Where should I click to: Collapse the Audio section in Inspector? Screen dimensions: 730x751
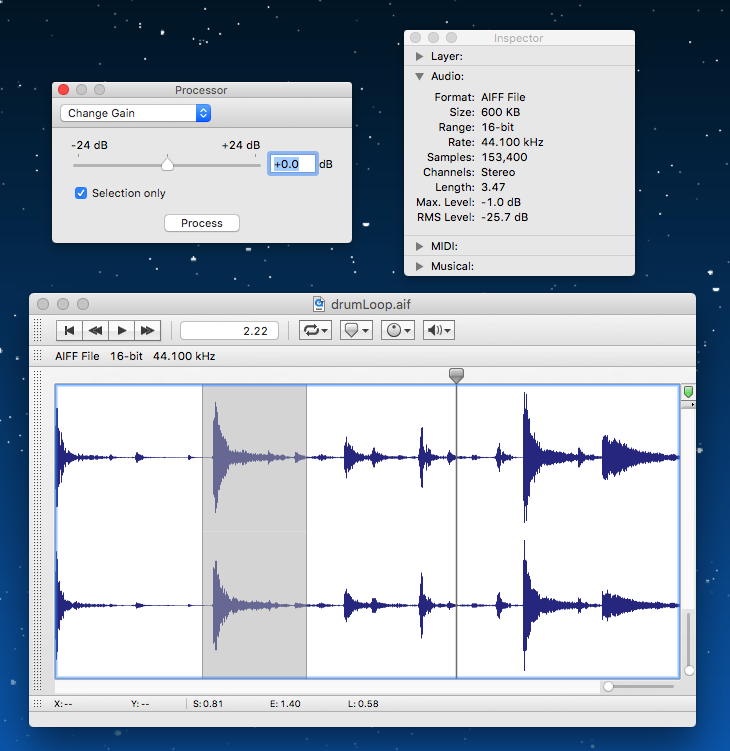coord(420,77)
